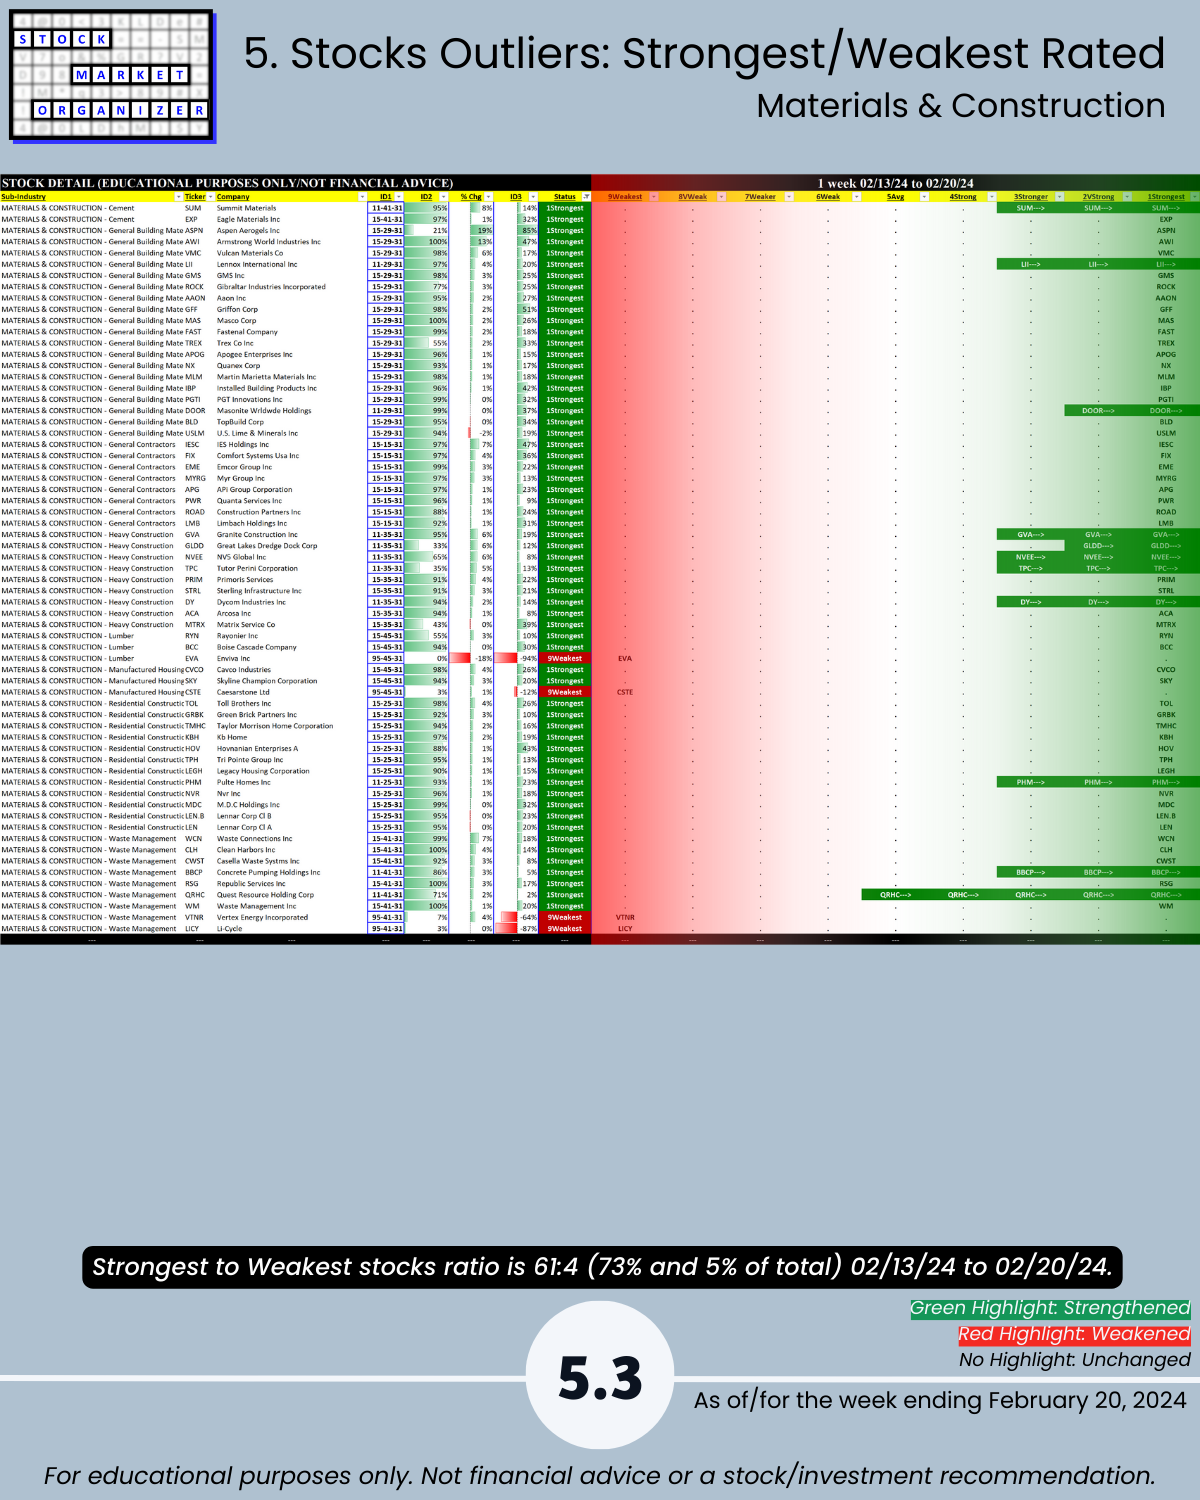This screenshot has width=1200, height=1500.
Task: Open the 9Weakest column filter dropdown
Action: (654, 197)
